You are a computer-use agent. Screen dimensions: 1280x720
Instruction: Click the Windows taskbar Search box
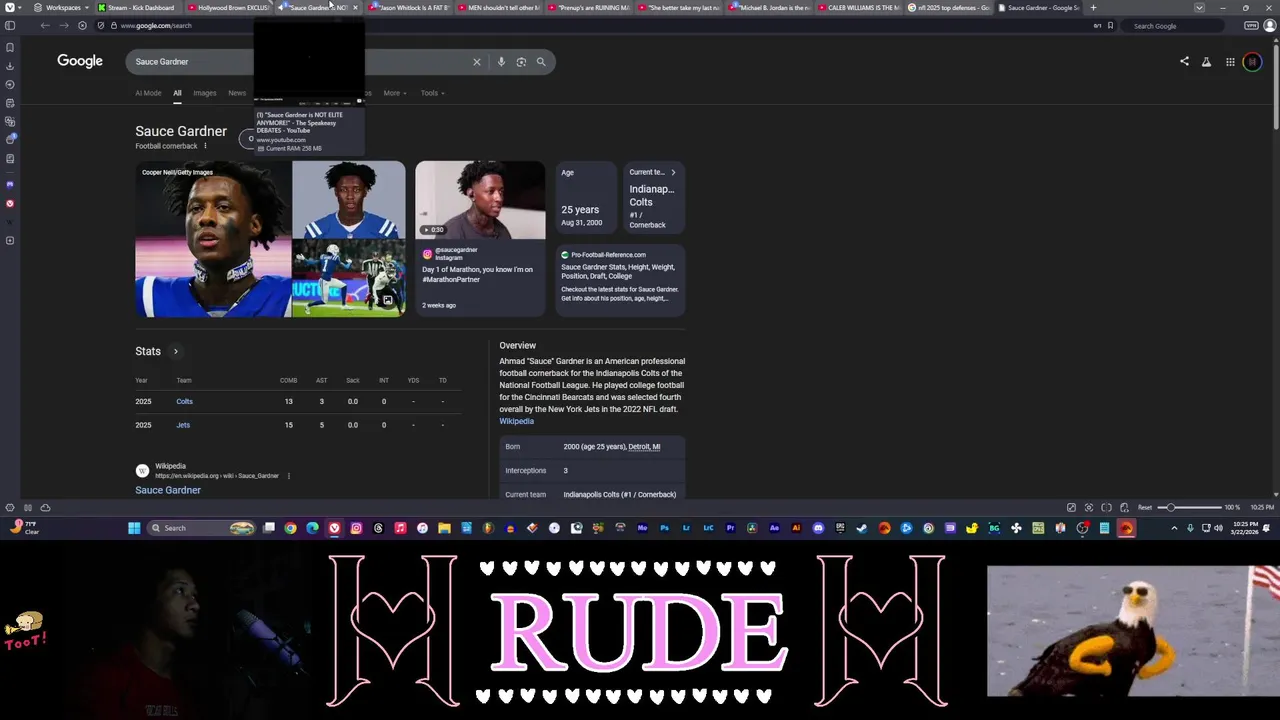tap(202, 528)
